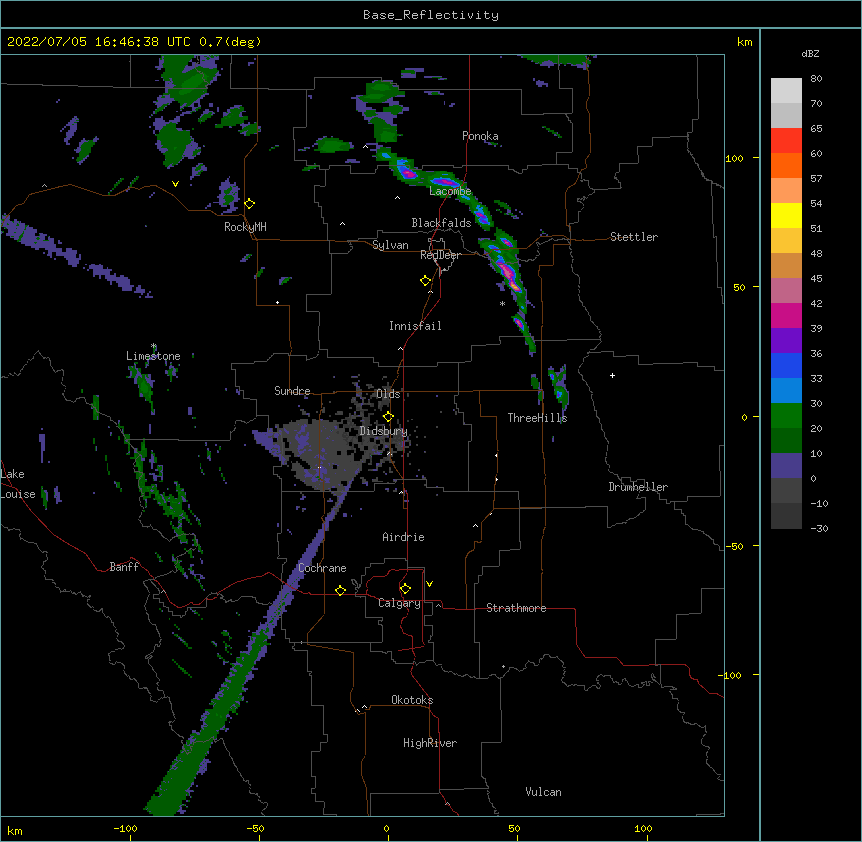Click the 51 dBZ yellow legend swatch
This screenshot has width=862, height=842.
tap(786, 215)
